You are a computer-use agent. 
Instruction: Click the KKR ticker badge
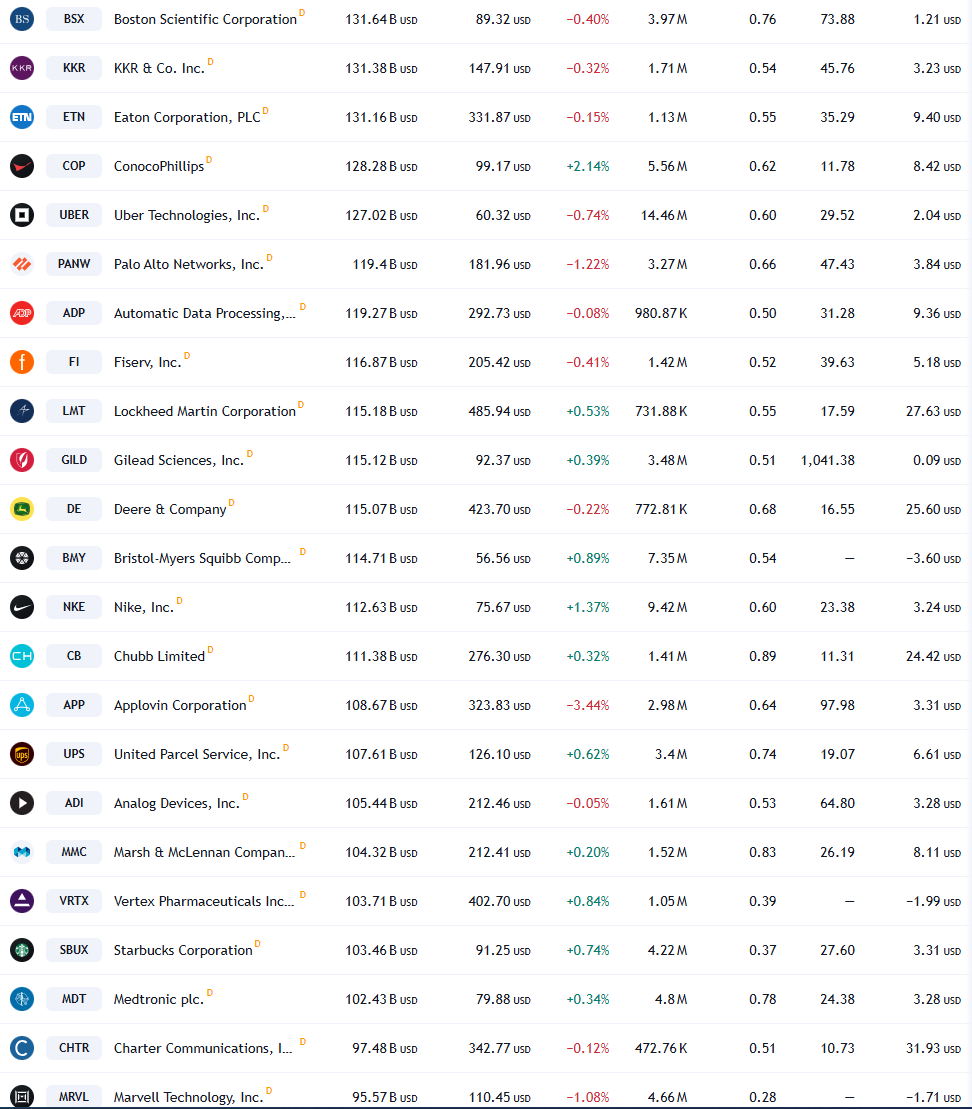74,68
